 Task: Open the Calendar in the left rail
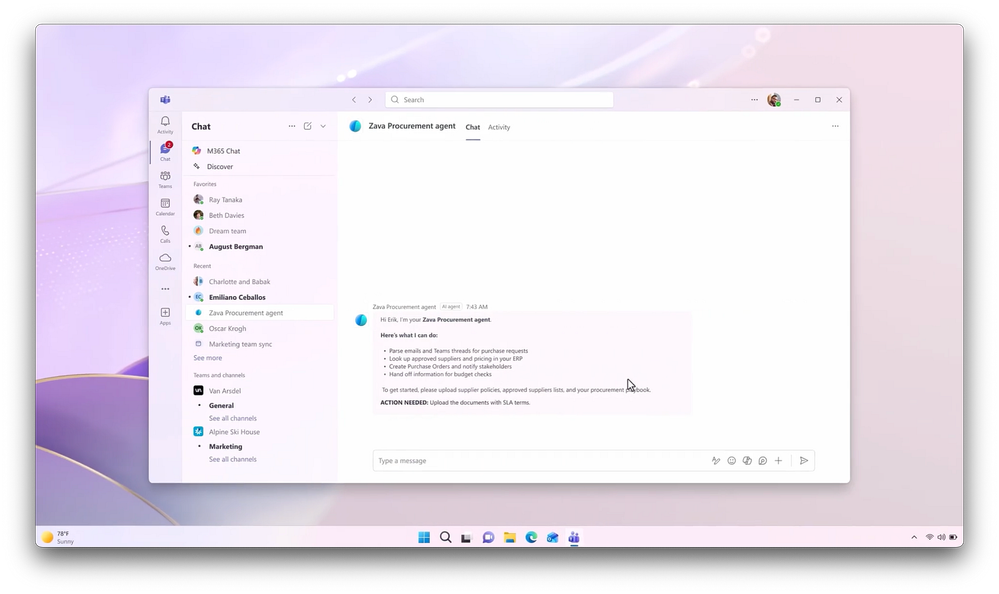165,206
